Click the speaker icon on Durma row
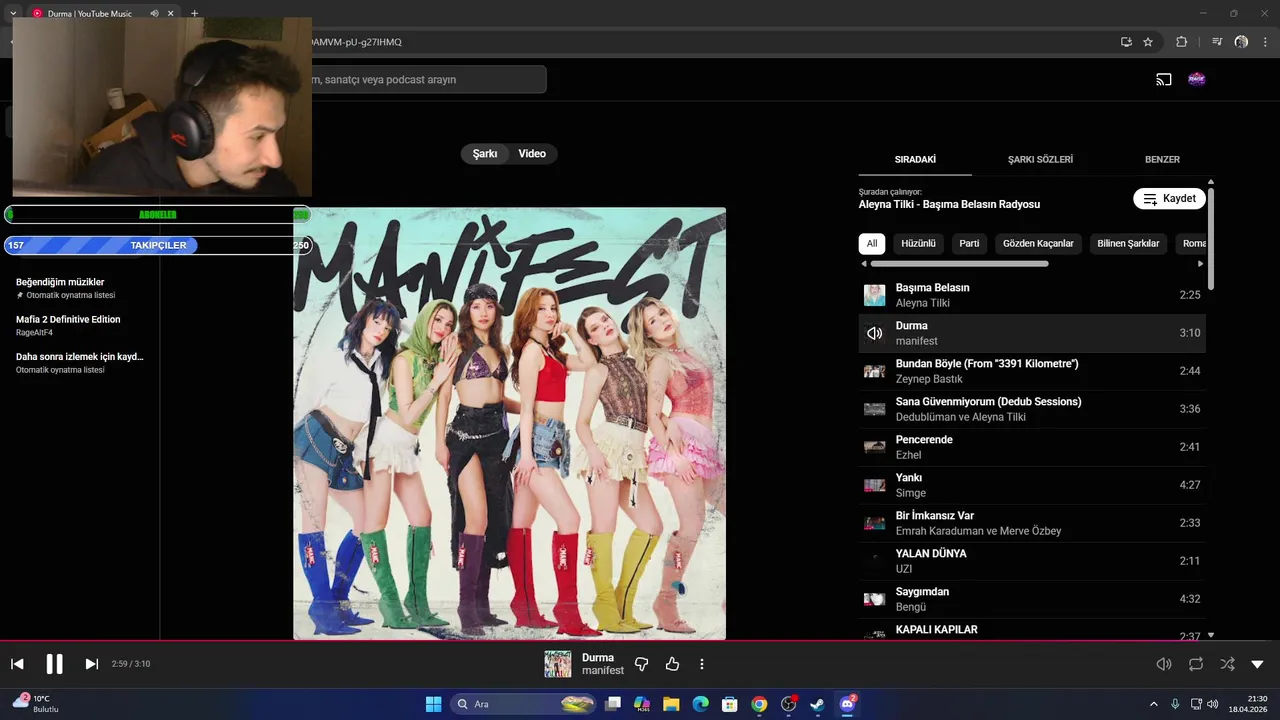Image resolution: width=1280 pixels, height=720 pixels. tap(874, 333)
